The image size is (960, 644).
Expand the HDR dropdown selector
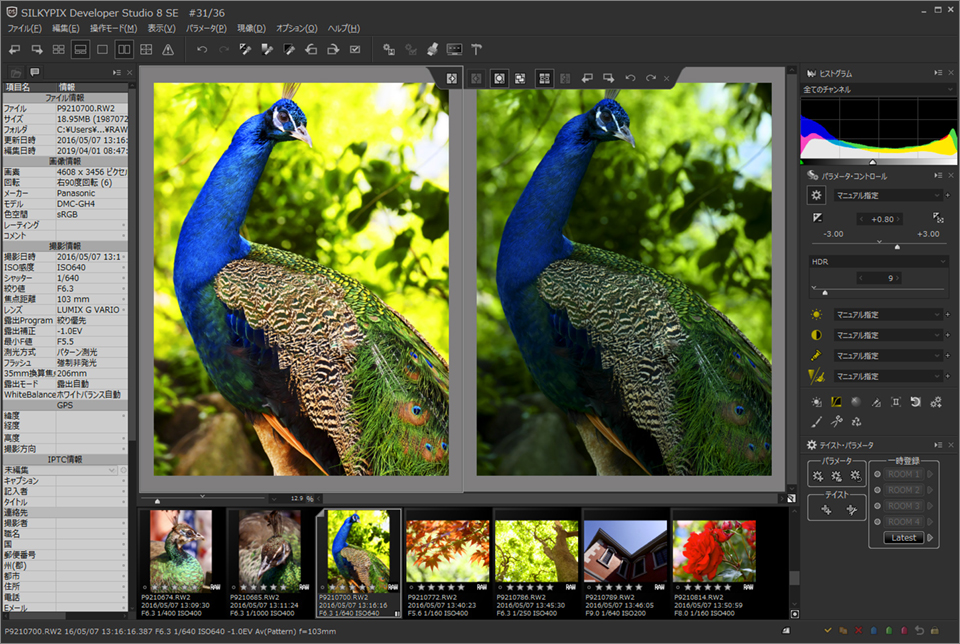(878, 261)
